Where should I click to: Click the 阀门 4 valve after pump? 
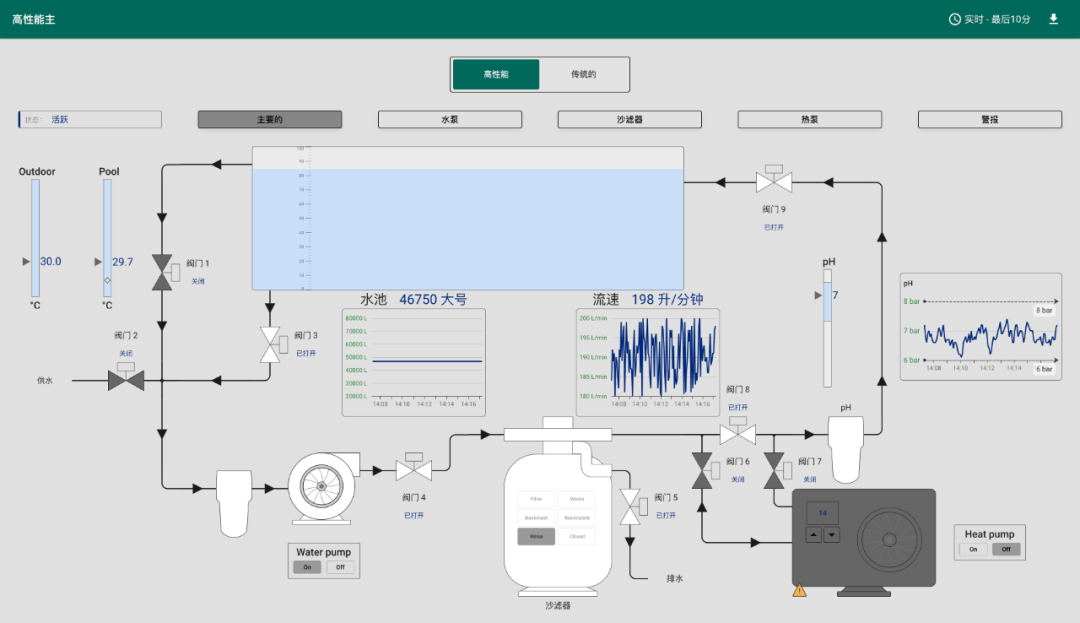pyautogui.click(x=413, y=468)
